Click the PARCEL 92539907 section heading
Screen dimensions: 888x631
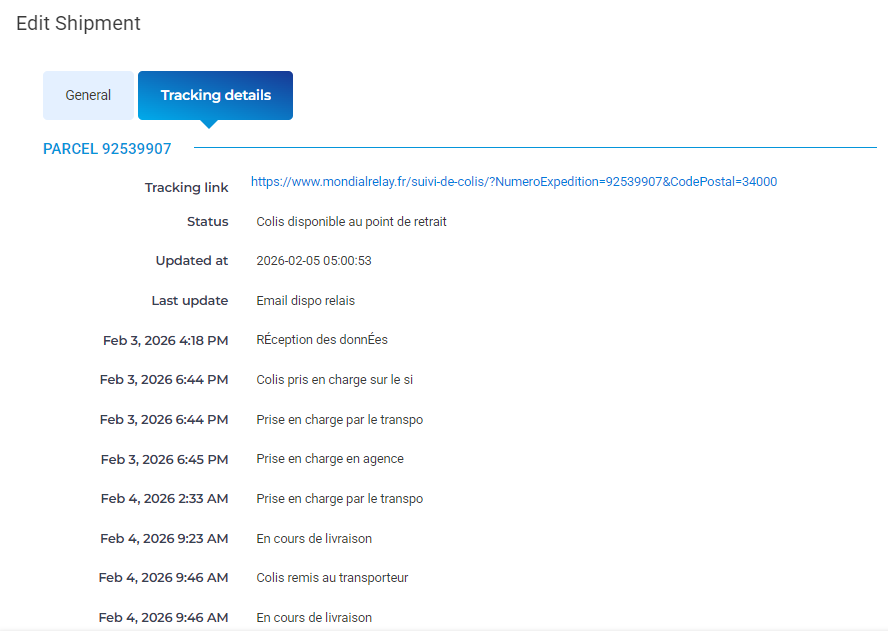[107, 149]
